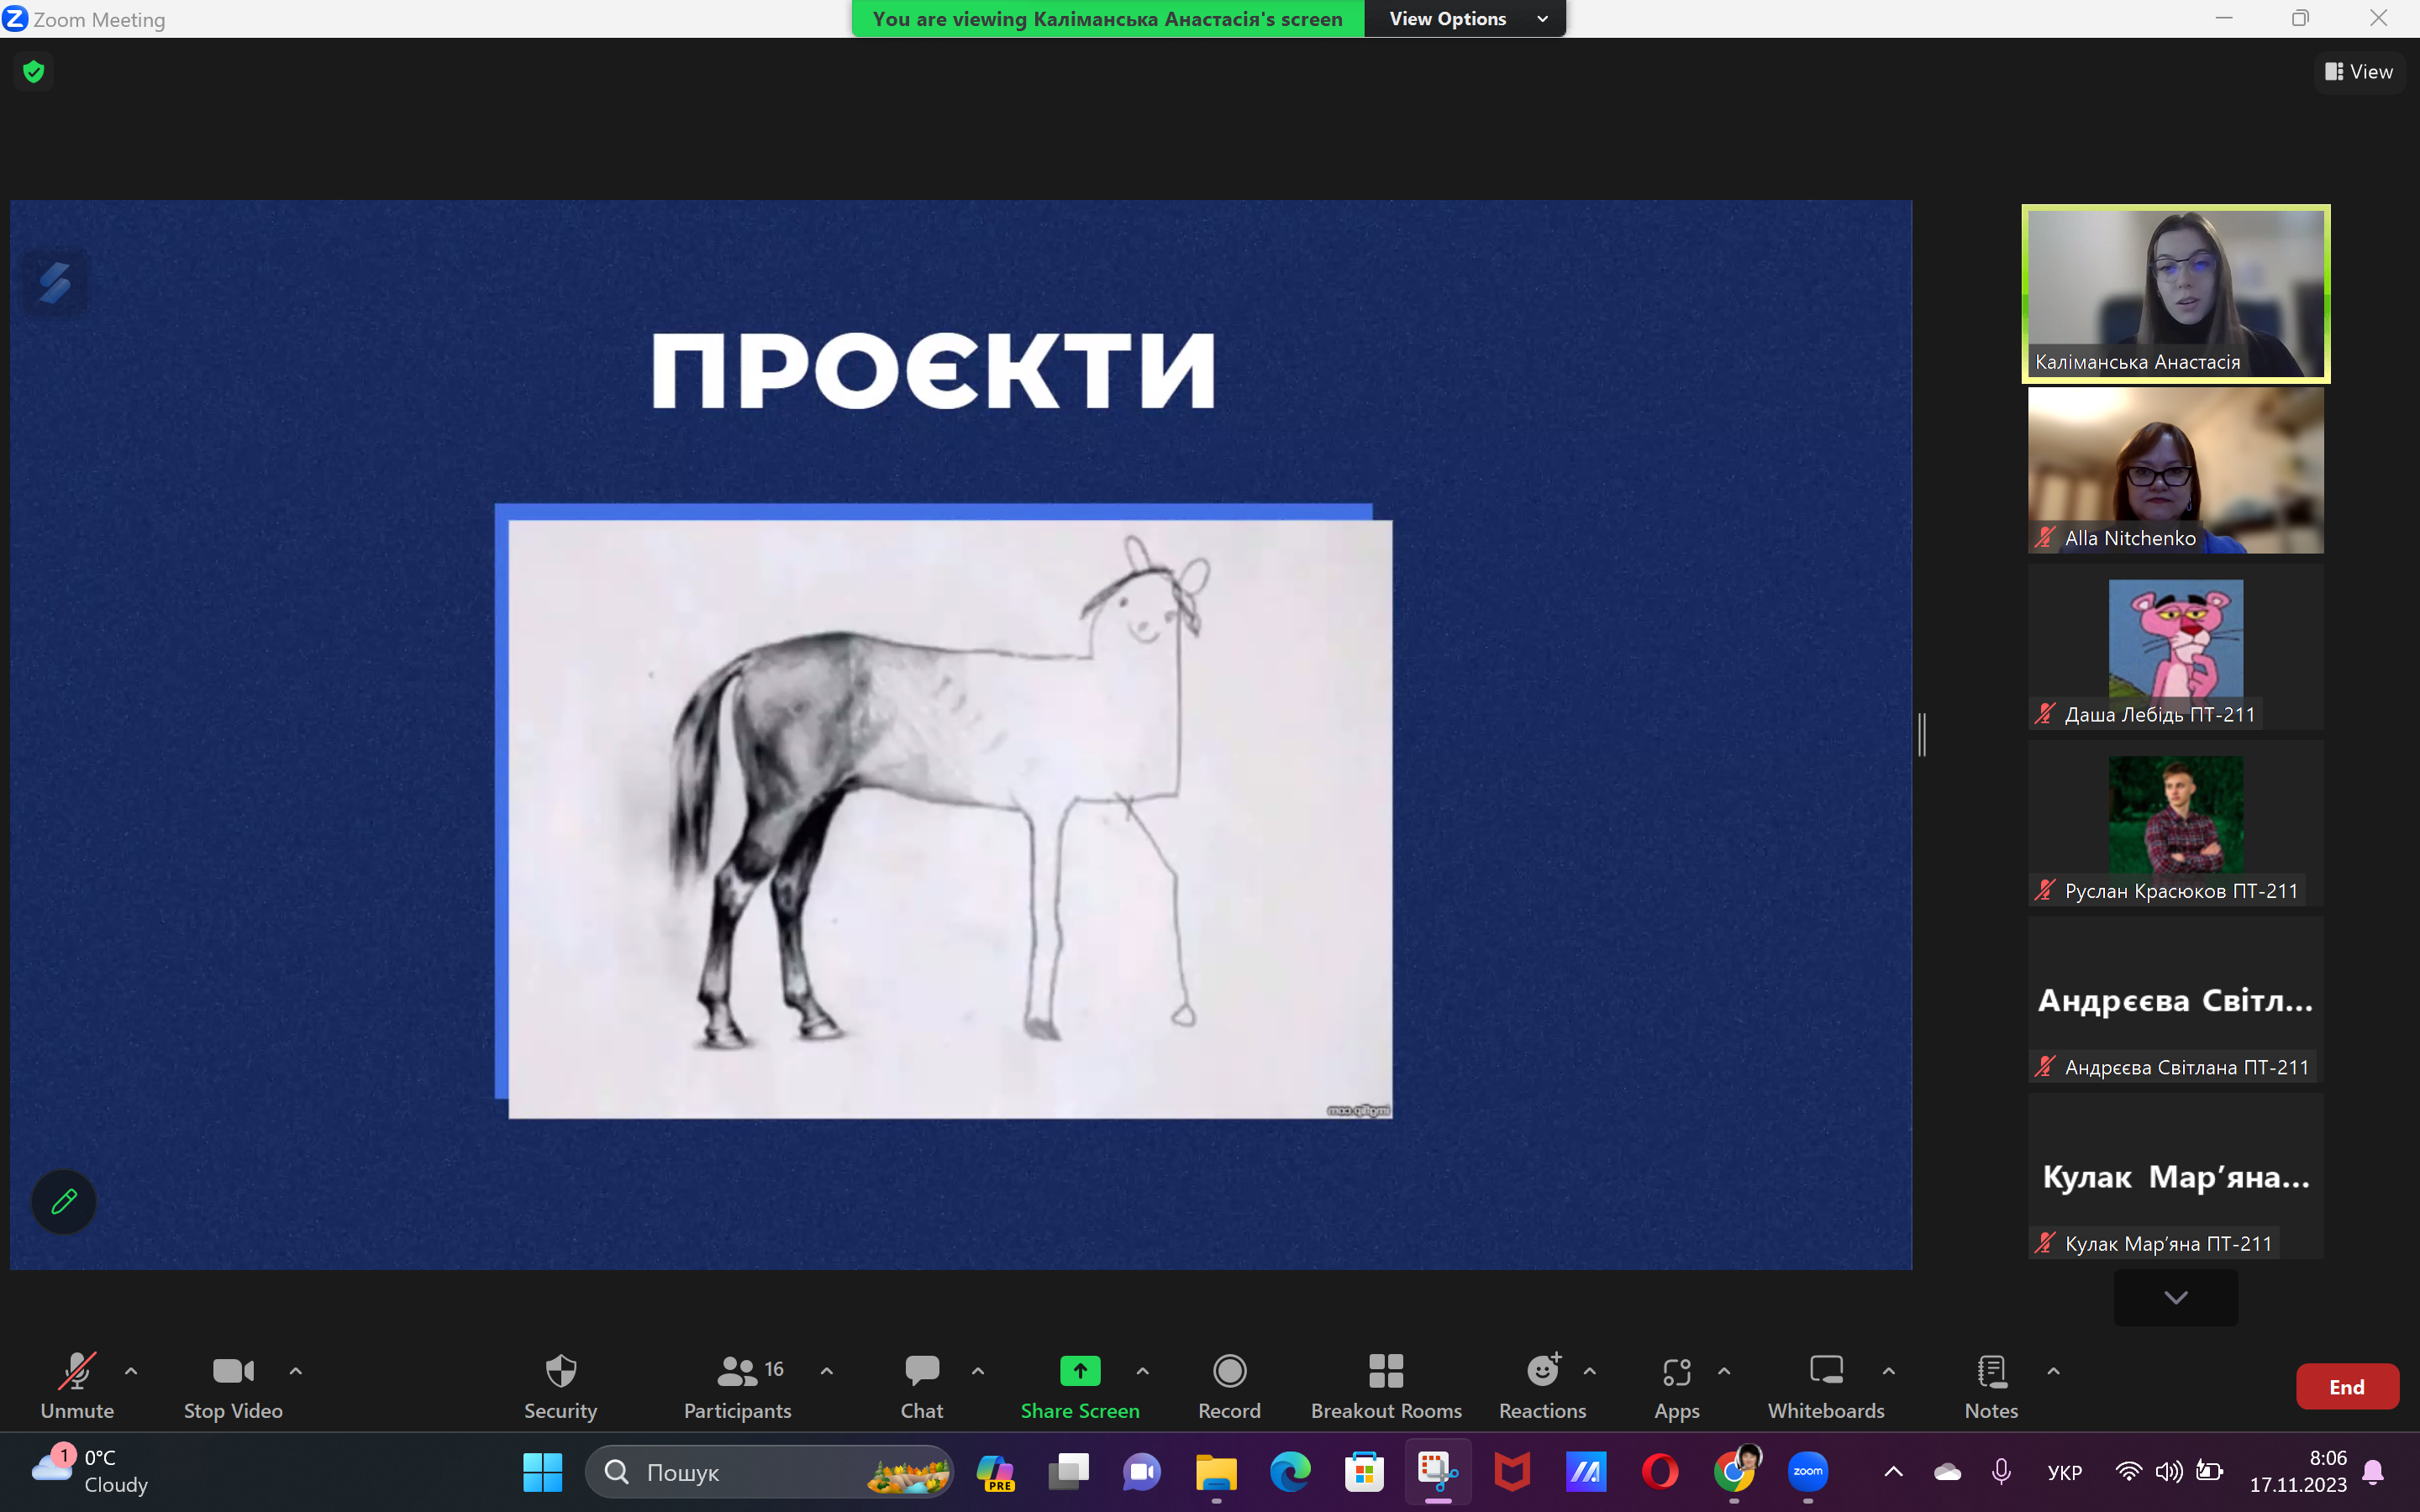Open the Apps menu item
This screenshot has width=2420, height=1512.
coord(1676,1385)
